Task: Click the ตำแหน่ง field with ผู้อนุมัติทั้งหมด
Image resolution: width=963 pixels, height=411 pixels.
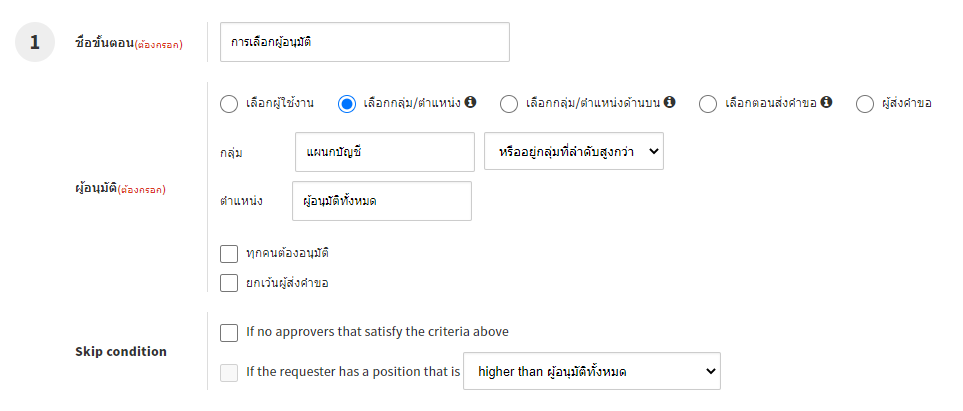Action: [x=381, y=201]
